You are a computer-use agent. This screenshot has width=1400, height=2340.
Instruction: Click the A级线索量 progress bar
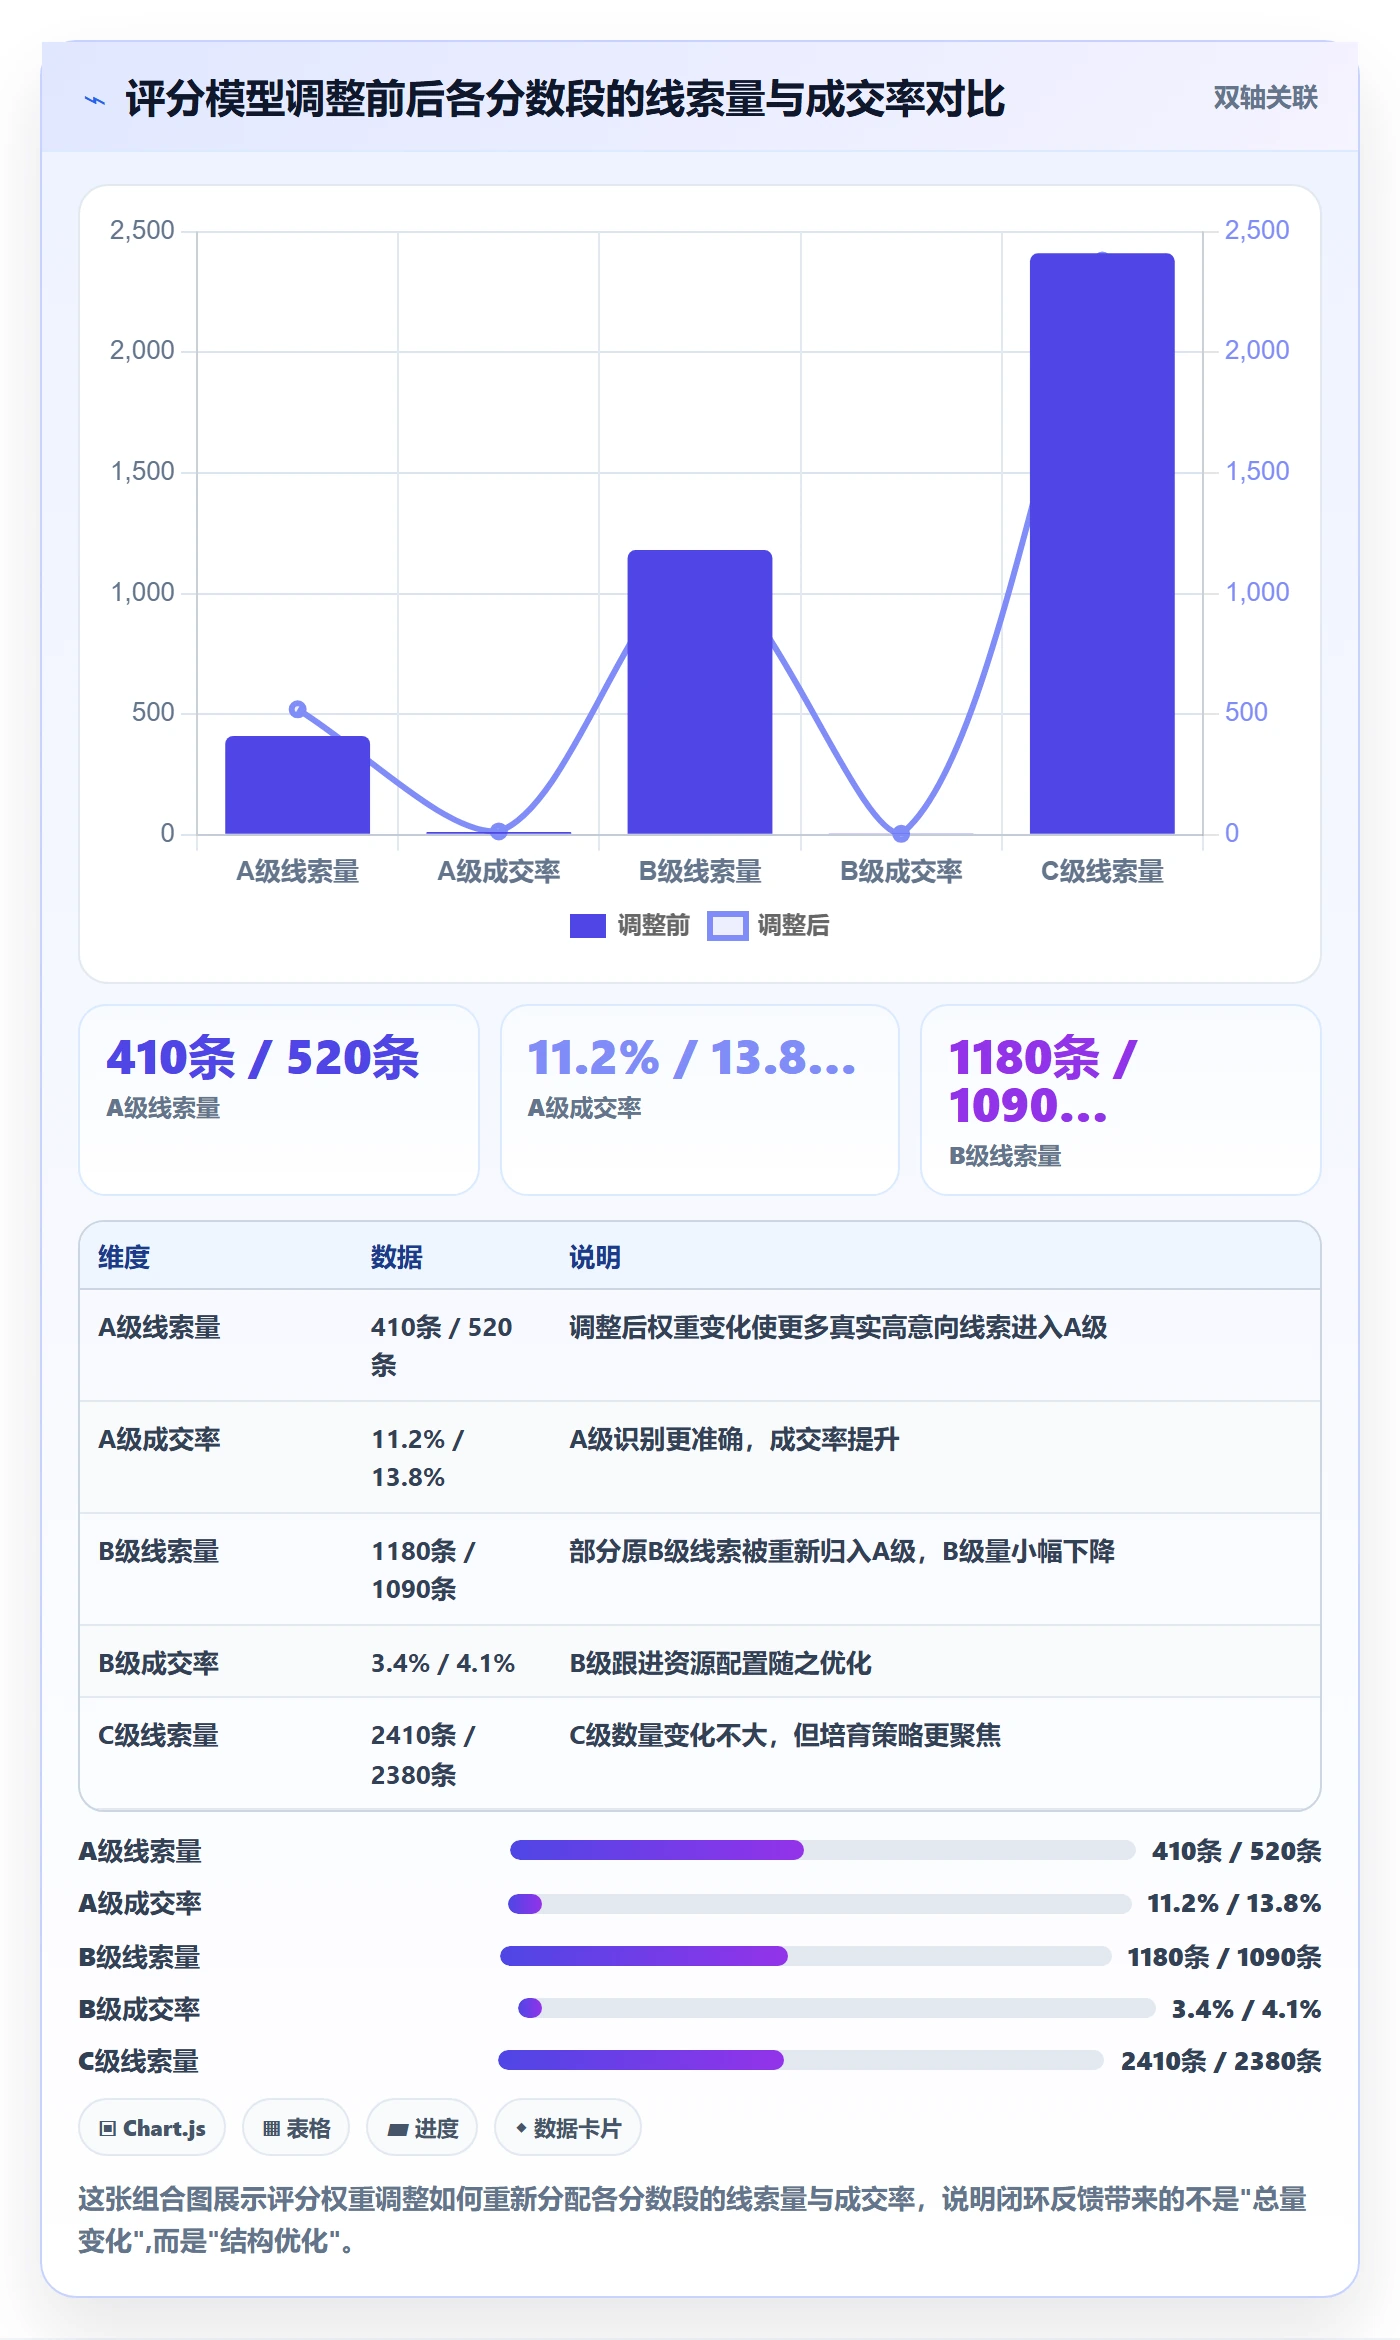(x=822, y=1850)
